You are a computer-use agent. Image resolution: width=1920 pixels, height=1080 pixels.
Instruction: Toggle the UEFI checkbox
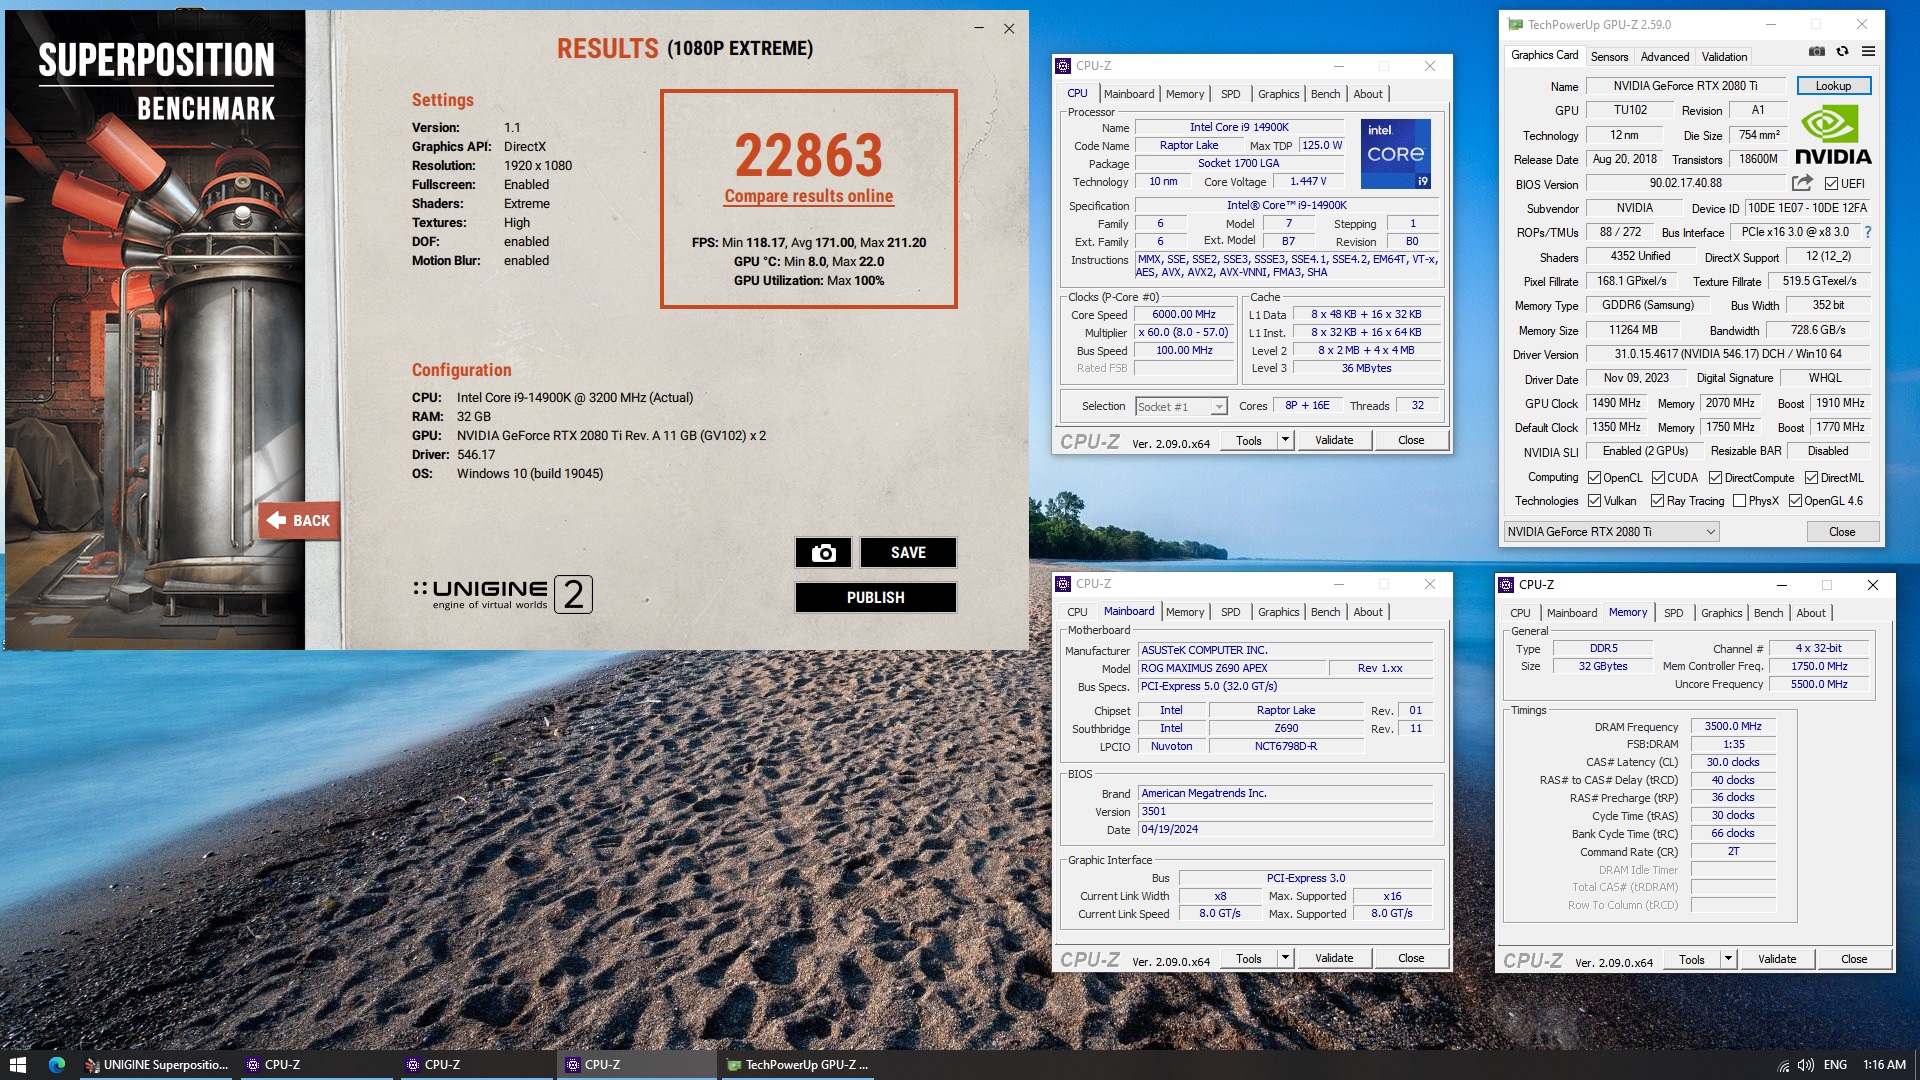[1831, 184]
